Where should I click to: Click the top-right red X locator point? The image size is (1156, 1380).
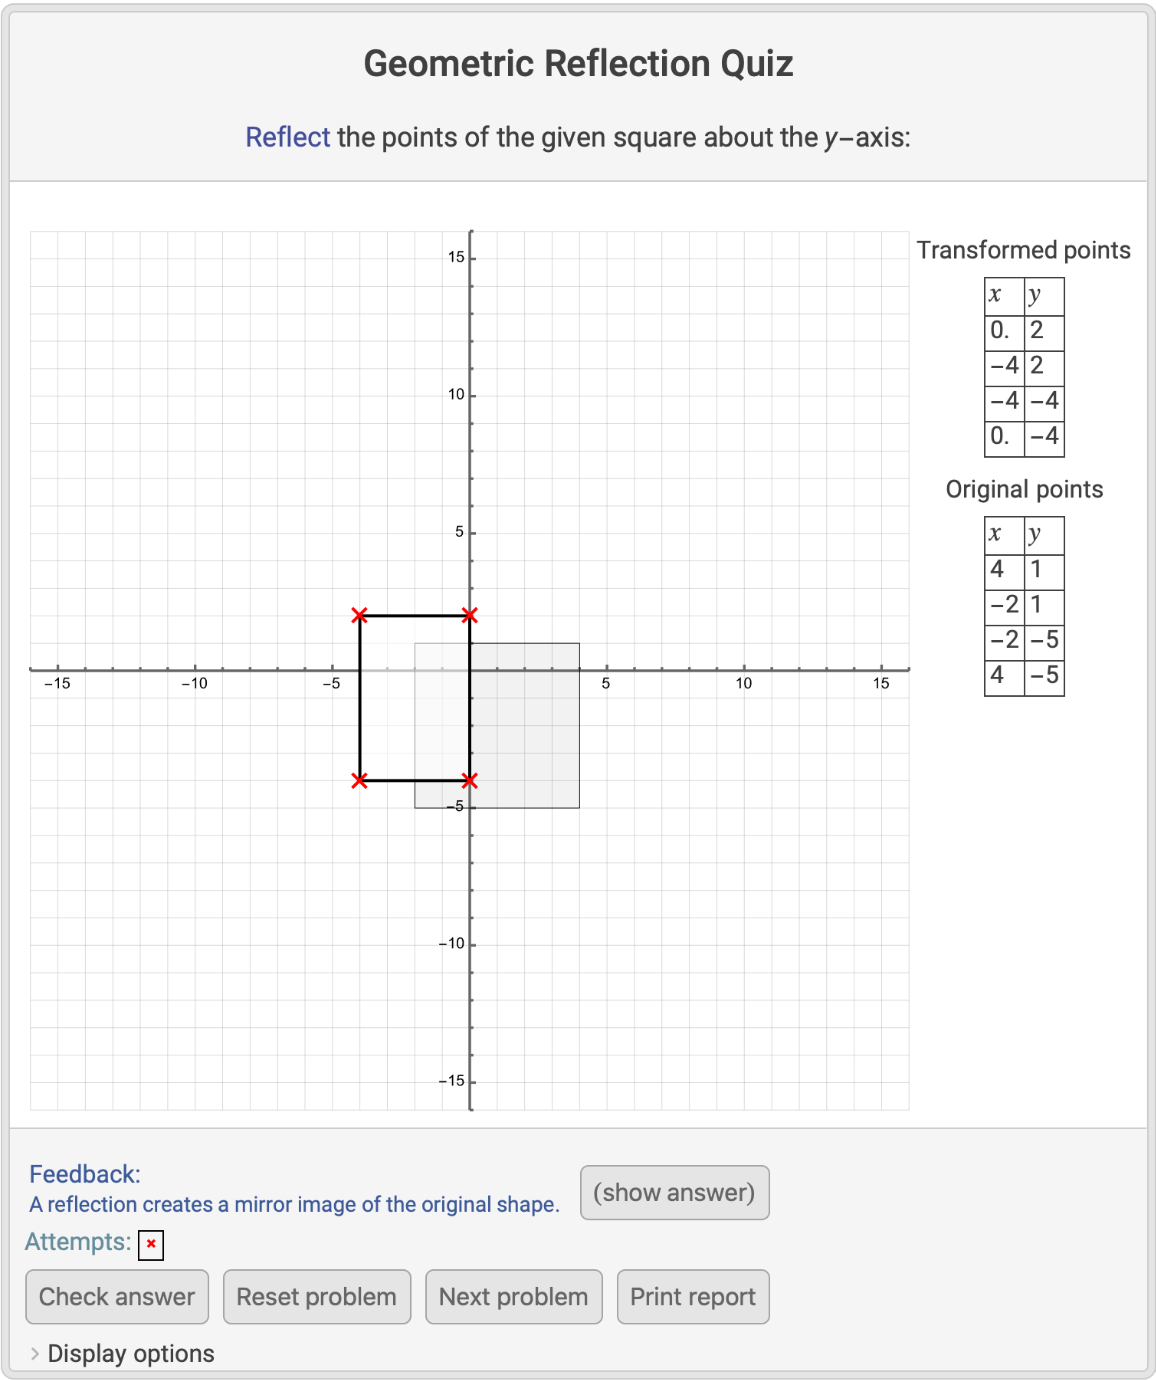(x=470, y=615)
